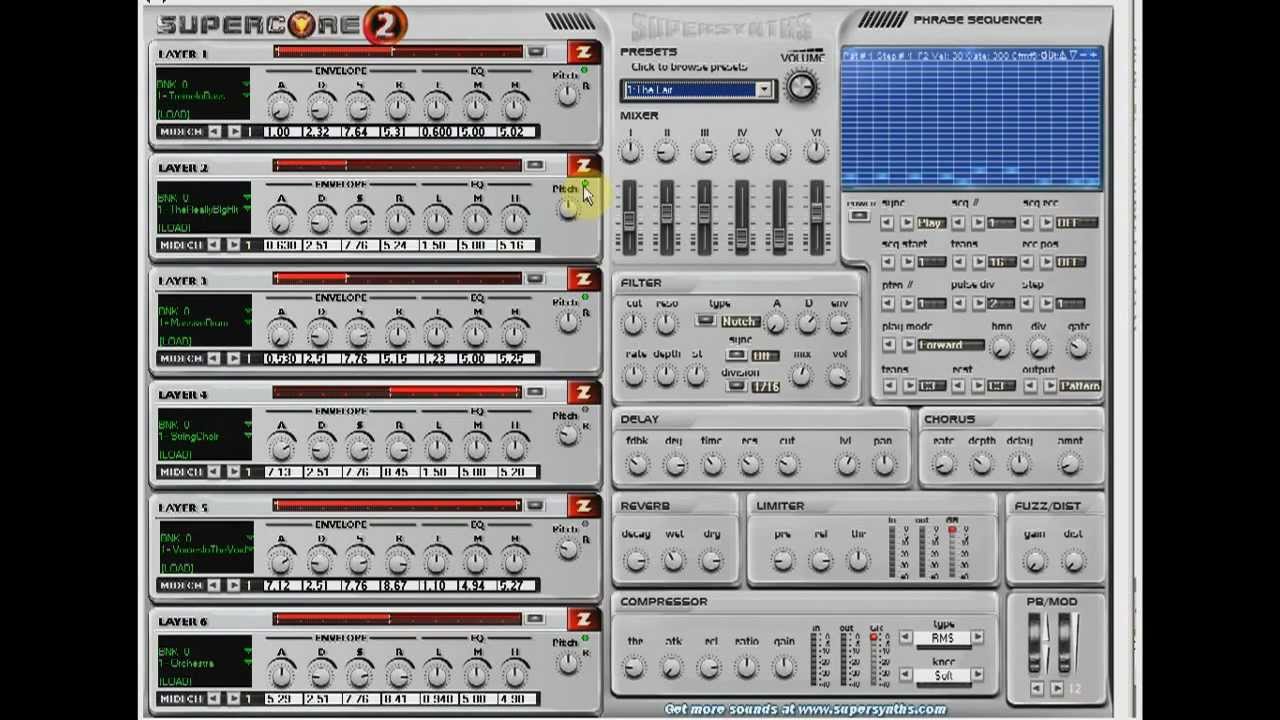The width and height of the screenshot is (1280, 720).
Task: Click the Layer 2 red Z button
Action: [583, 165]
